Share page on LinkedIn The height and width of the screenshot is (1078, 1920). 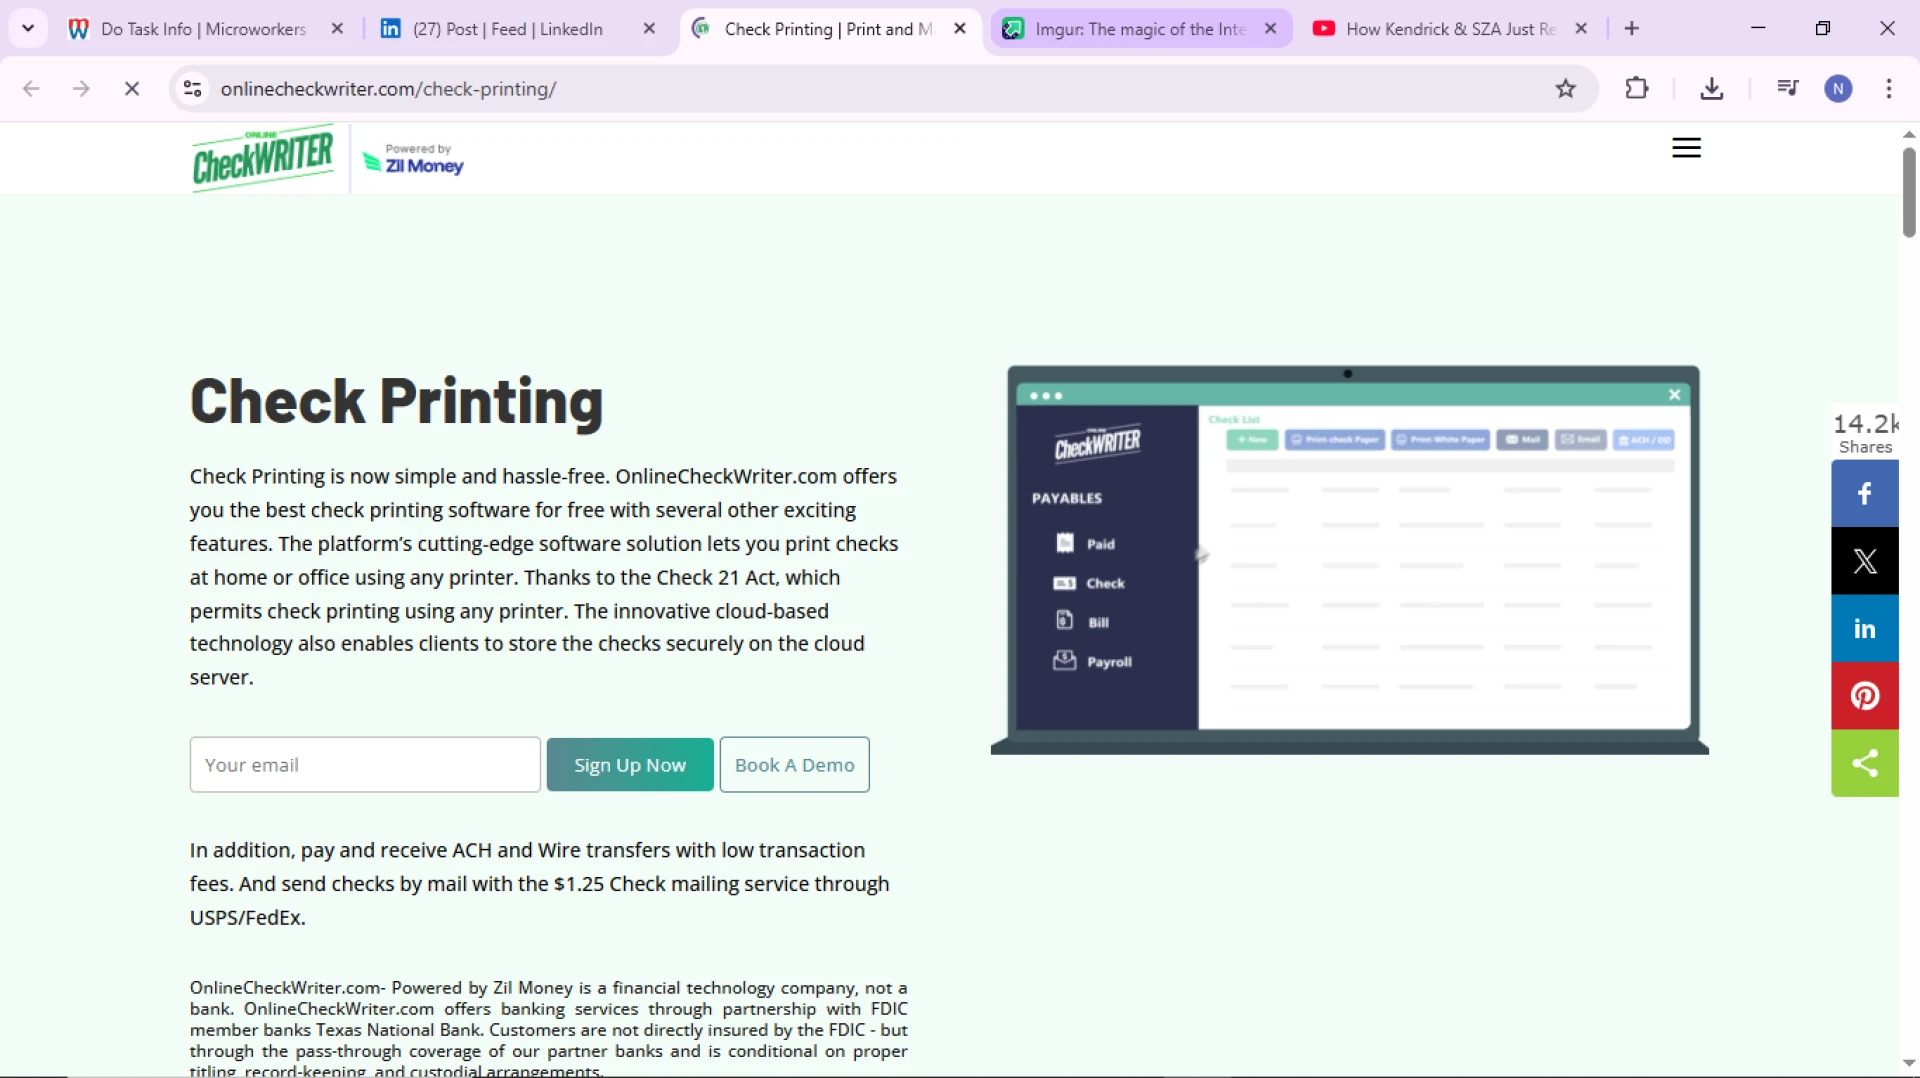coord(1864,629)
